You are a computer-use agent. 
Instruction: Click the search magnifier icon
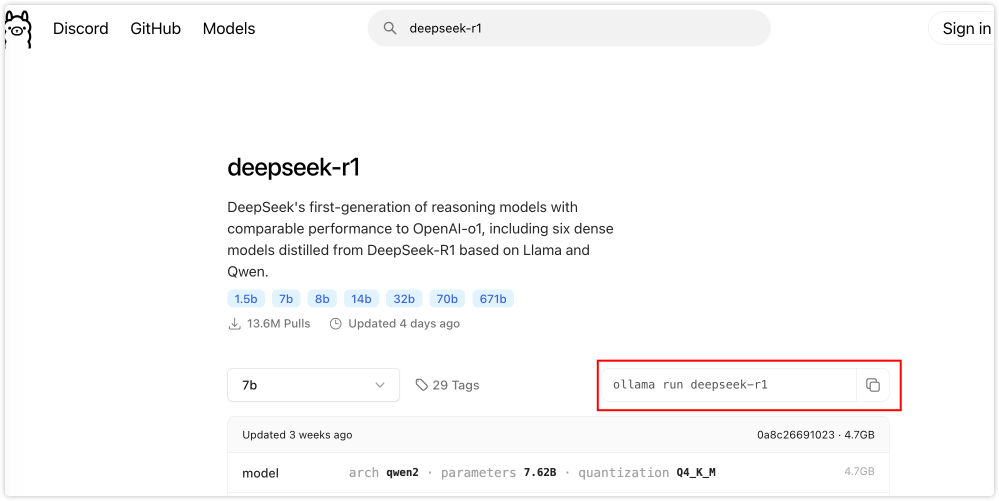coord(389,29)
